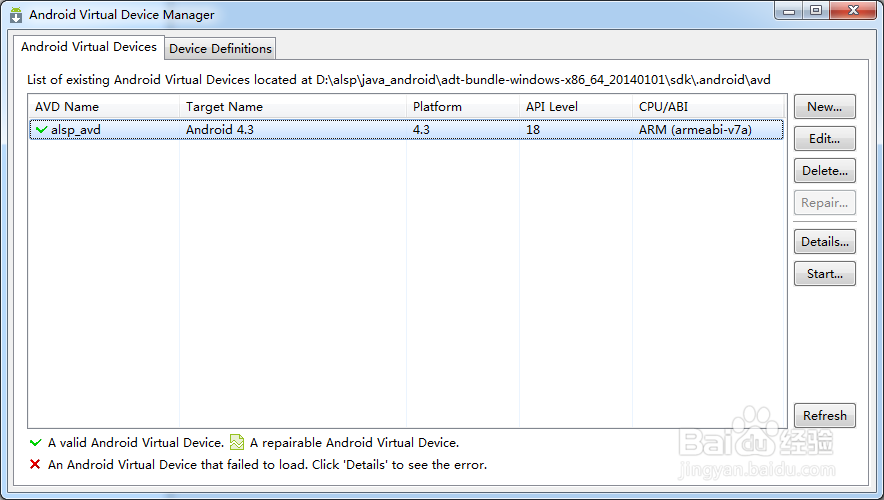Click the ARM (armeabi-v7a) cell

coord(695,130)
